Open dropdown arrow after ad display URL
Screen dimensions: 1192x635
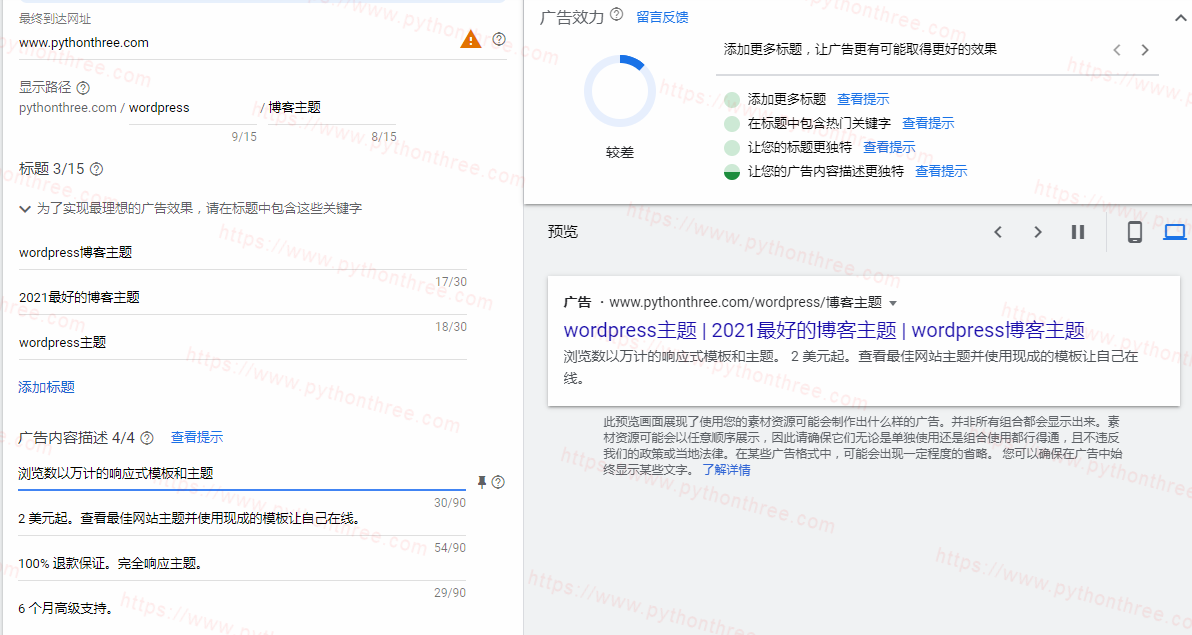click(x=893, y=303)
